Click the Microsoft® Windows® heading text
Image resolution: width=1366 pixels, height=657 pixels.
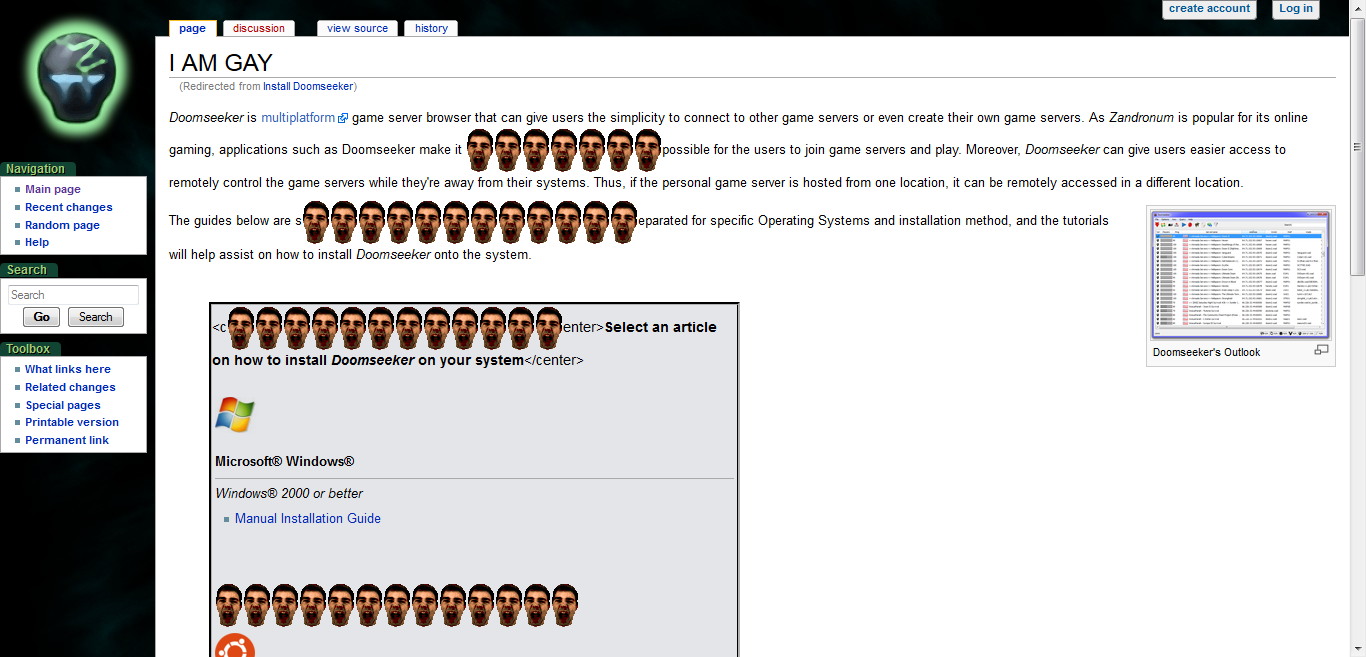coord(285,462)
